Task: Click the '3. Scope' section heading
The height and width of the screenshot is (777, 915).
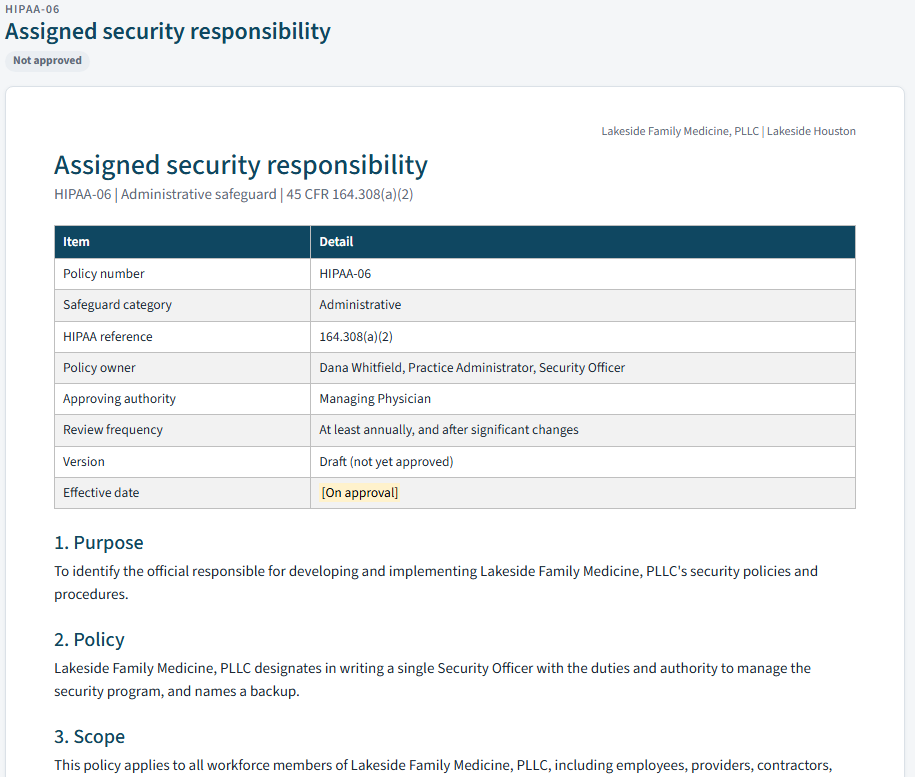Action: tap(89, 737)
